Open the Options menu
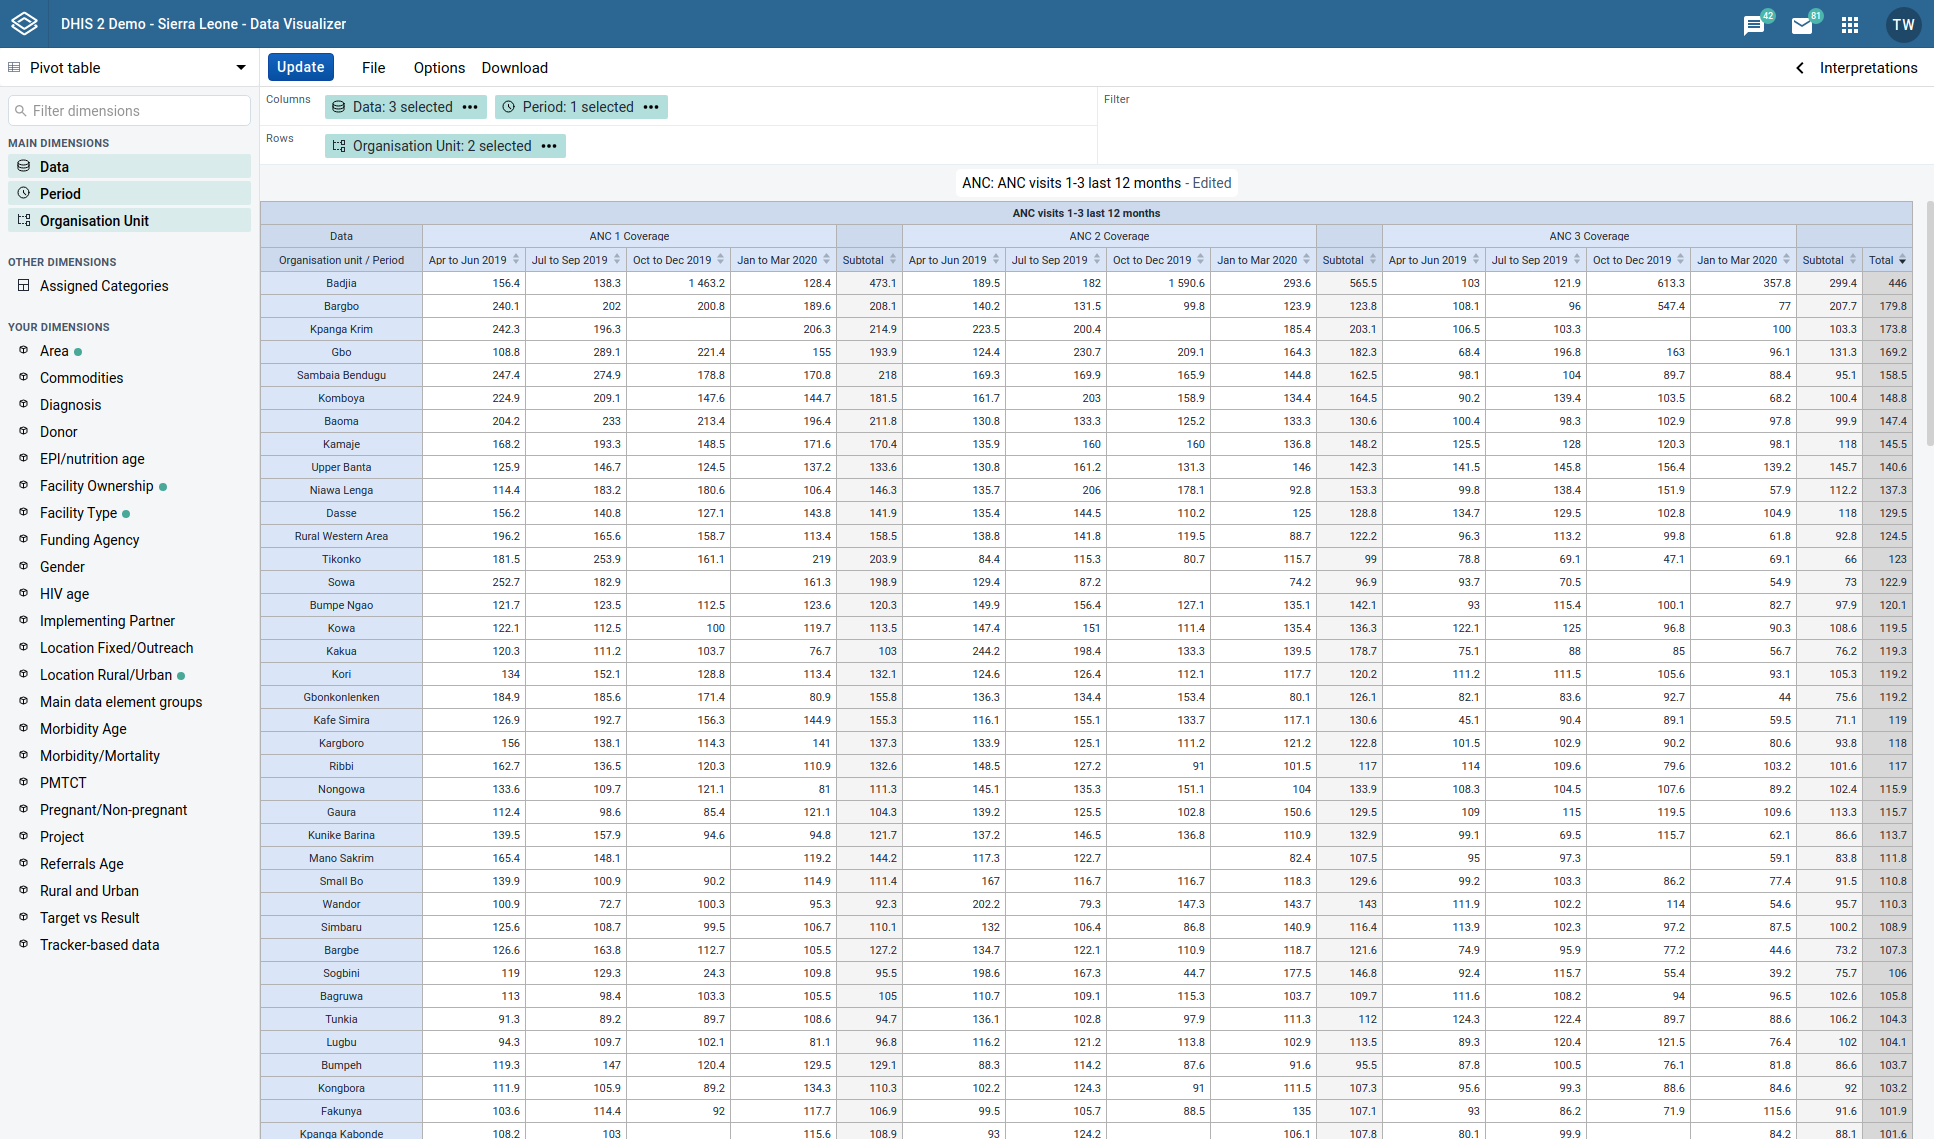Screen dimensions: 1934x1139 [x=439, y=68]
